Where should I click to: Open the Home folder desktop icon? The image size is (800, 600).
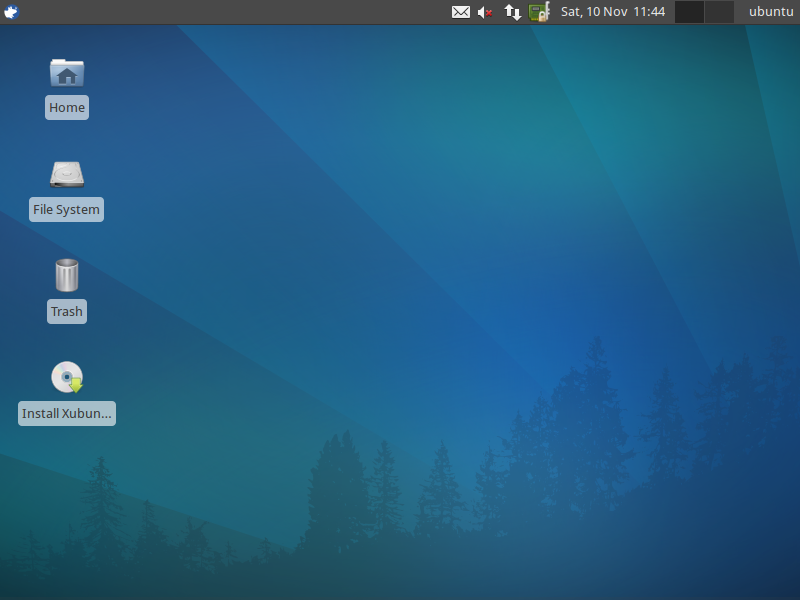67,73
